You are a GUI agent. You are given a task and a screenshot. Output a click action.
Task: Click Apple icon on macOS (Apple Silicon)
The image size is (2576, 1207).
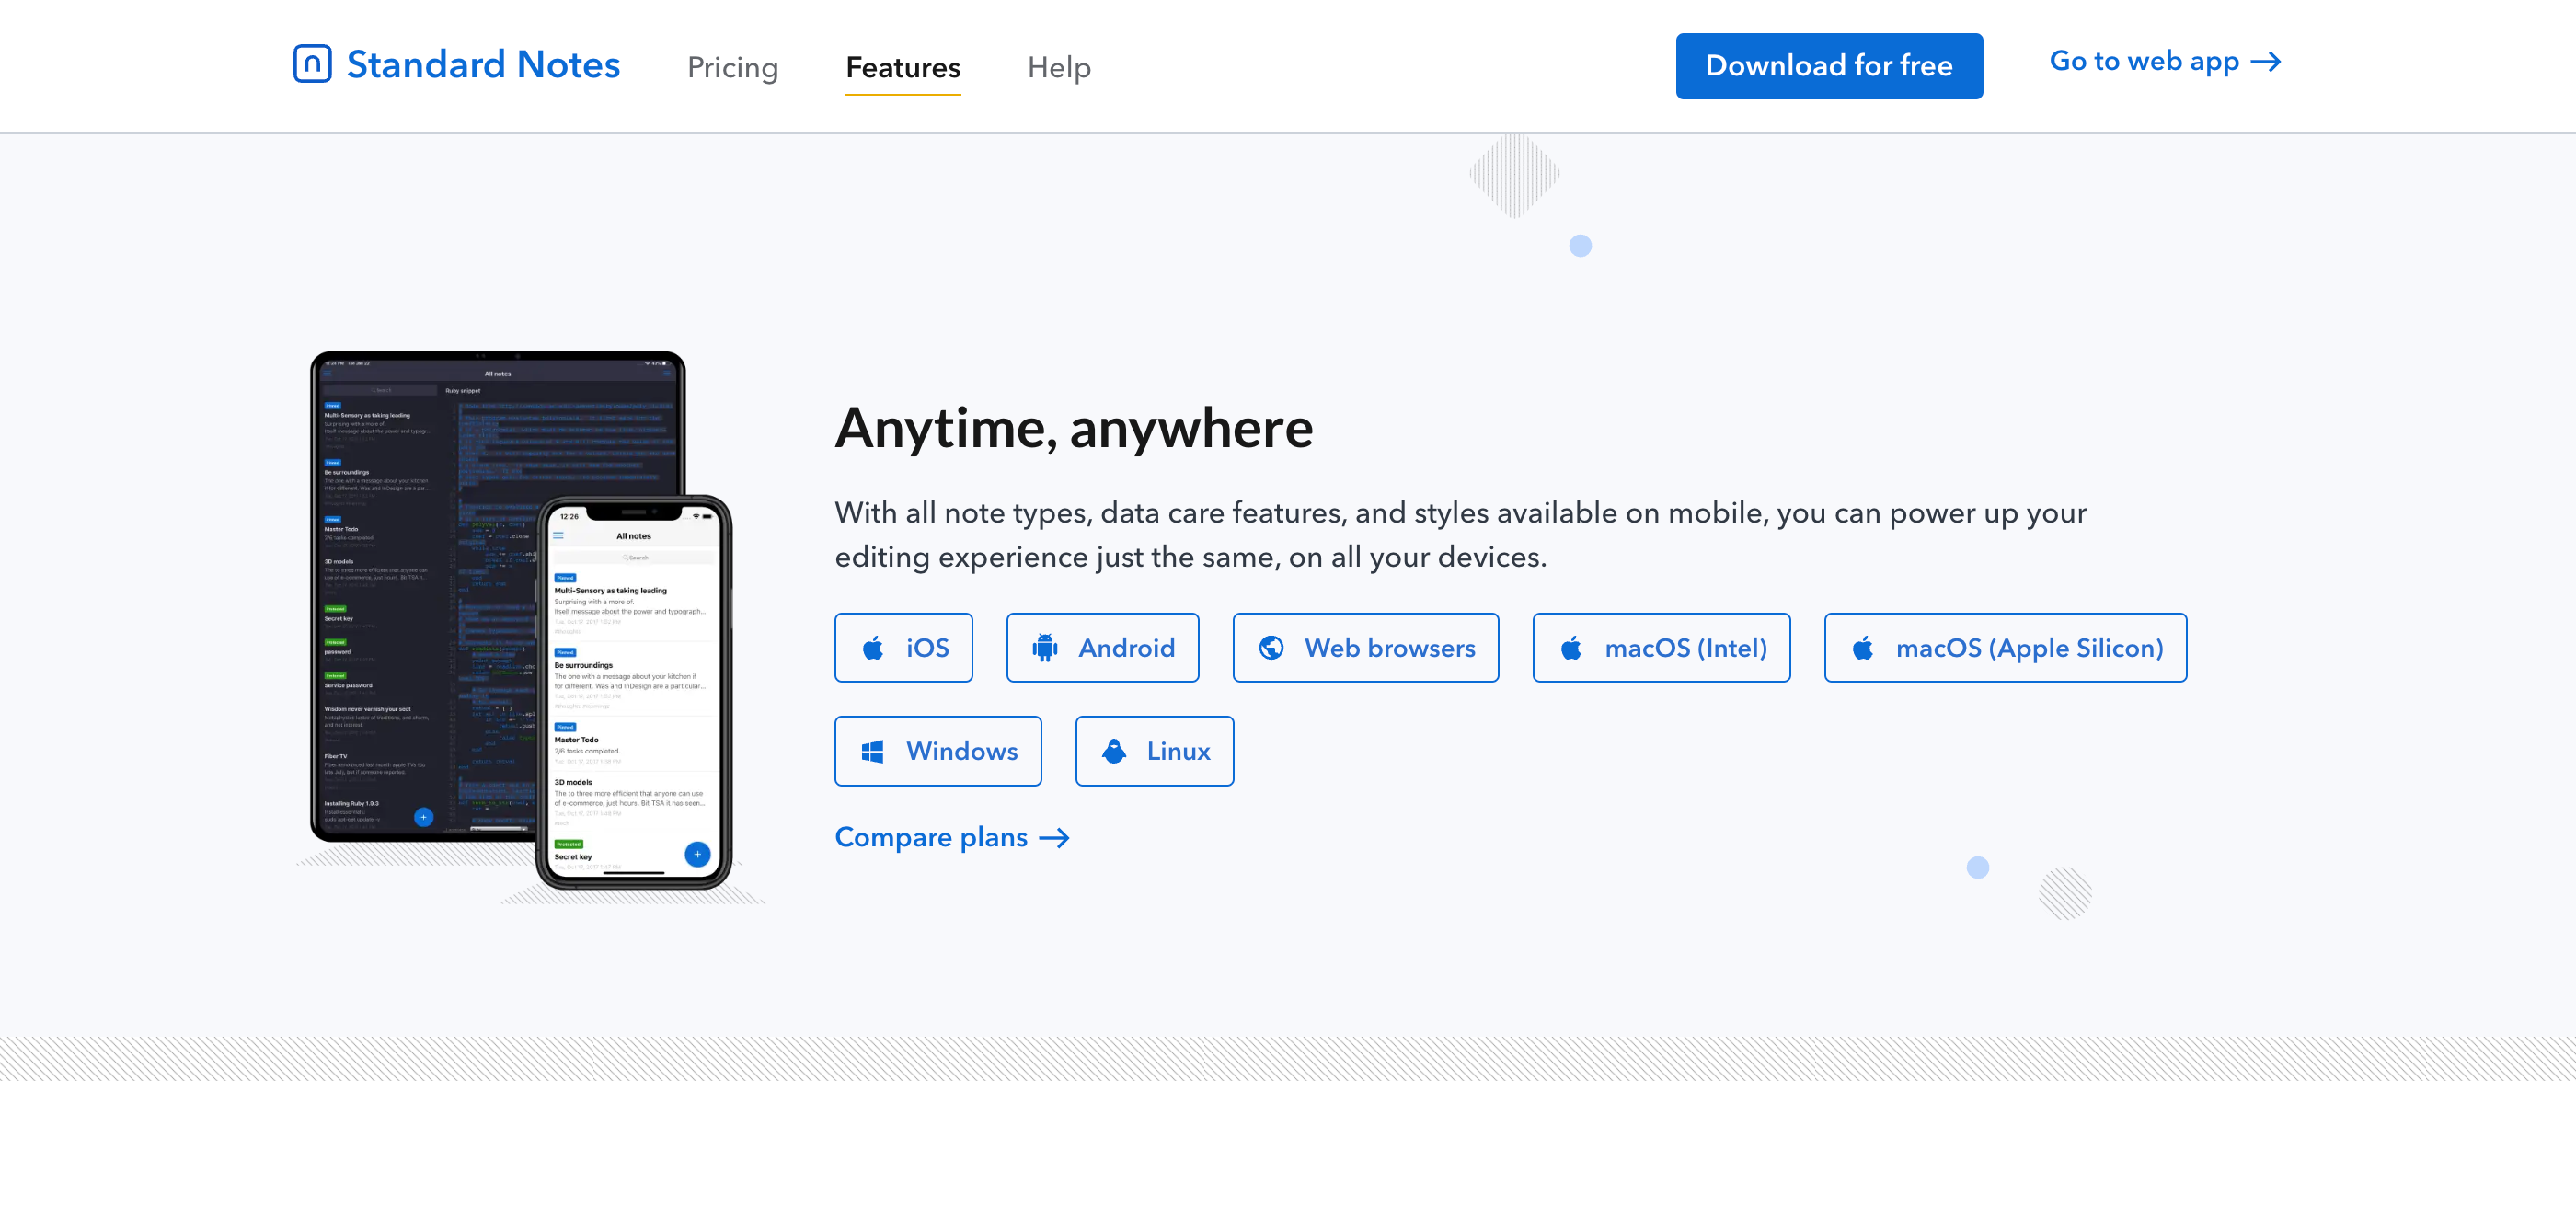point(1862,648)
